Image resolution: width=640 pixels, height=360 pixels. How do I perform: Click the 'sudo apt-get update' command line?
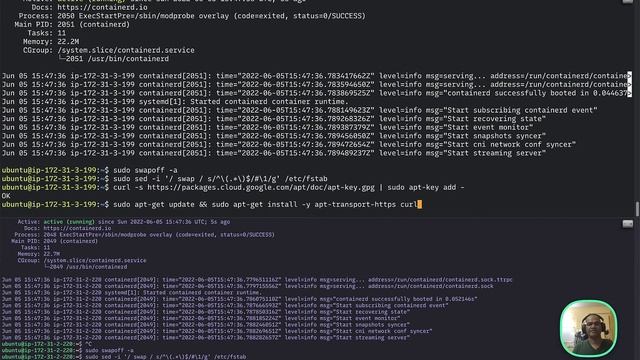[x=265, y=204]
